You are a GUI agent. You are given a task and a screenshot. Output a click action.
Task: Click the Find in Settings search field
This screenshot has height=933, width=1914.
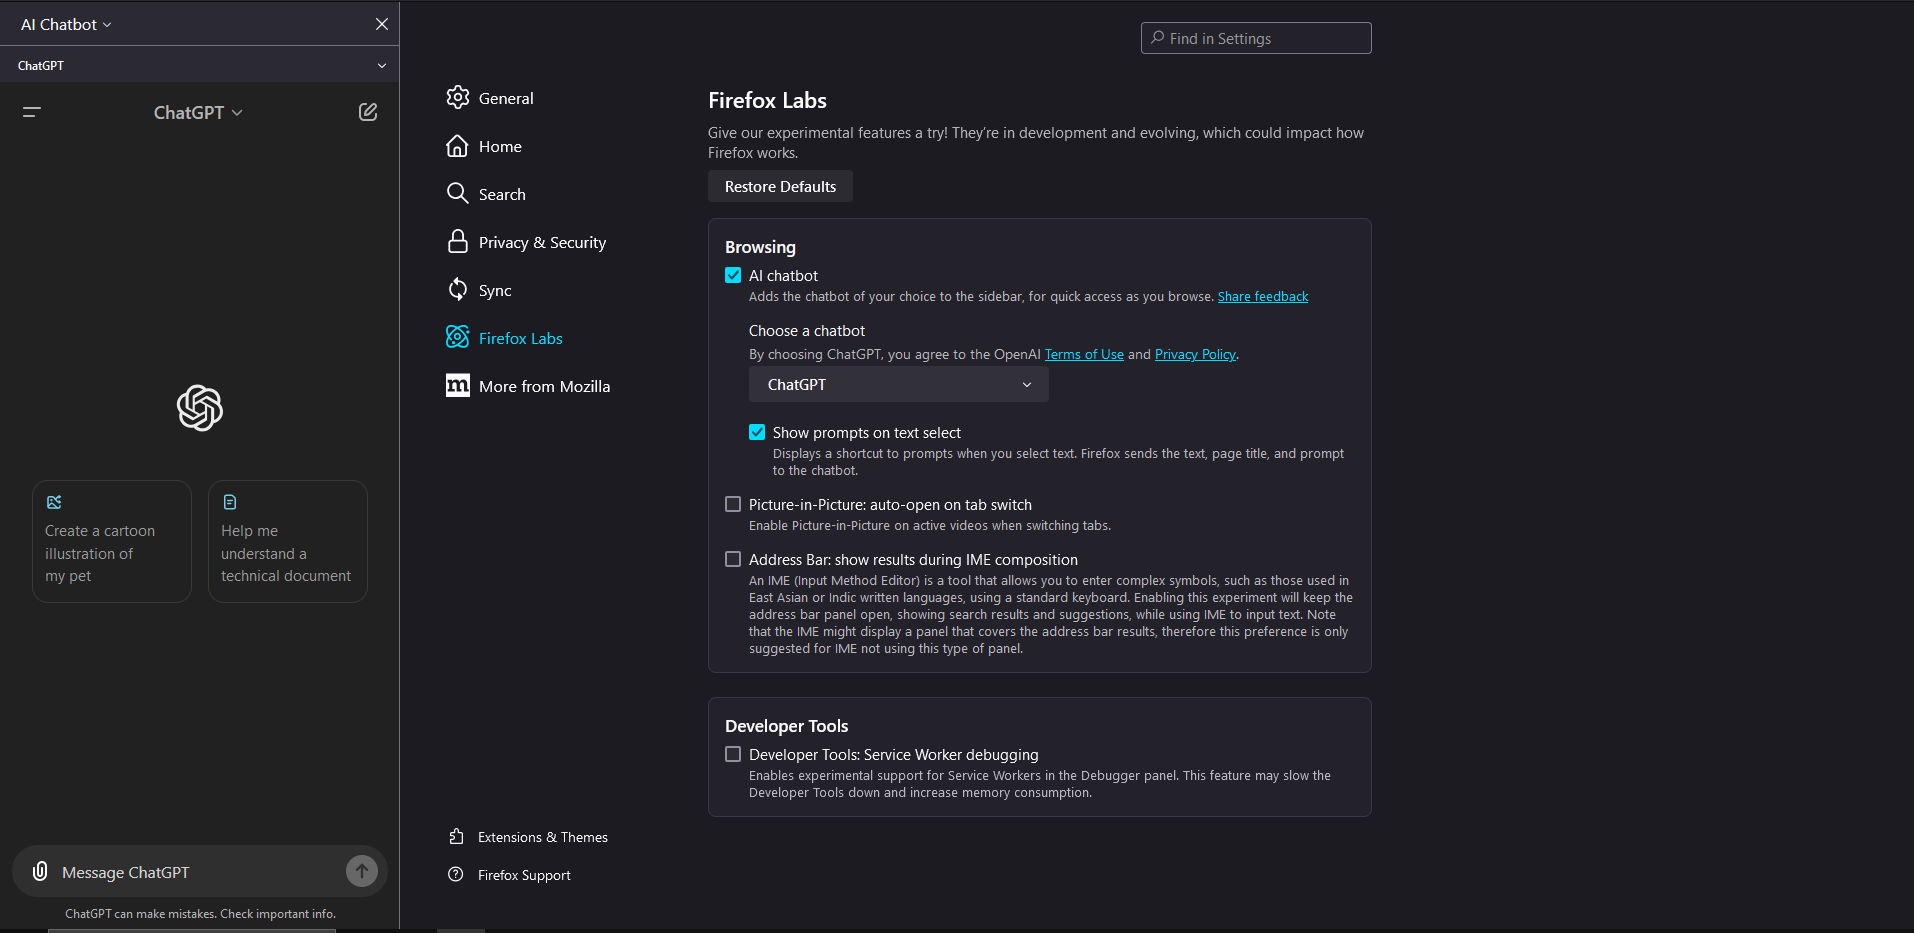[x=1256, y=38]
